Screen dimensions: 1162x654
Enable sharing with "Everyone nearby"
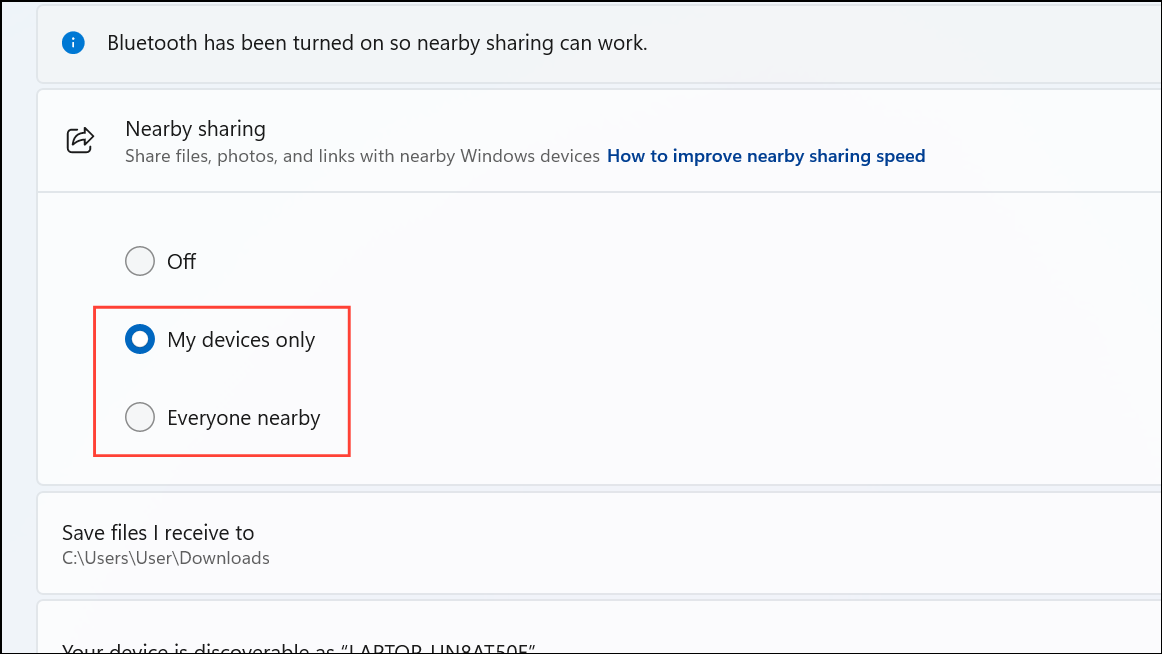140,417
